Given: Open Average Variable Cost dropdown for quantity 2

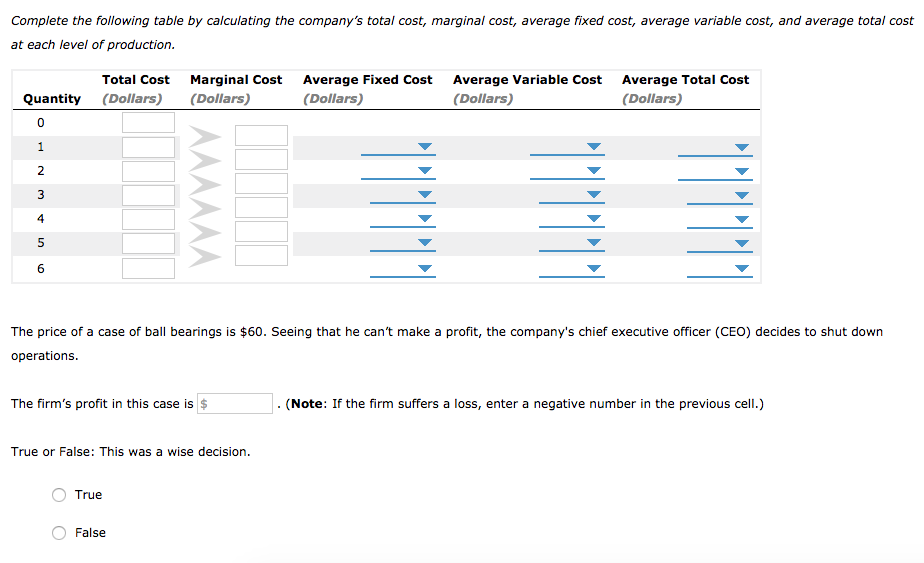Looking at the screenshot, I should coord(569,171).
